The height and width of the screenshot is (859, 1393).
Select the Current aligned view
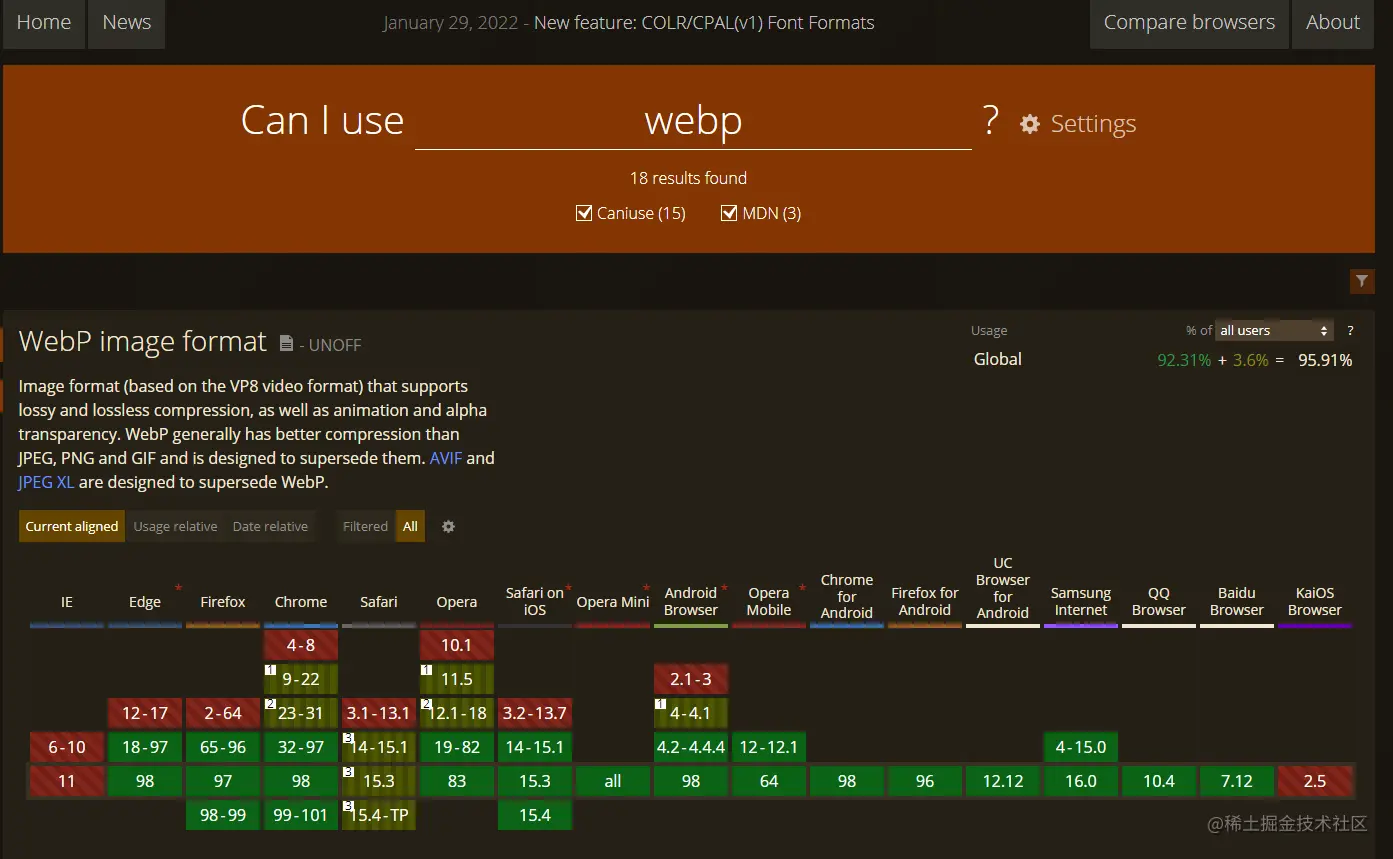72,526
